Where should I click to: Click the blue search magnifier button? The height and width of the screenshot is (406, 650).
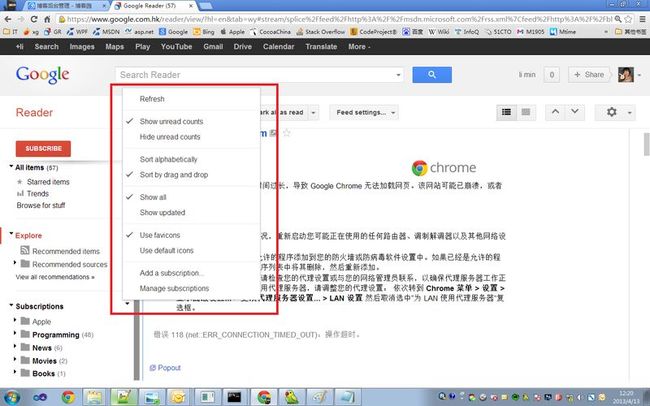[432, 75]
